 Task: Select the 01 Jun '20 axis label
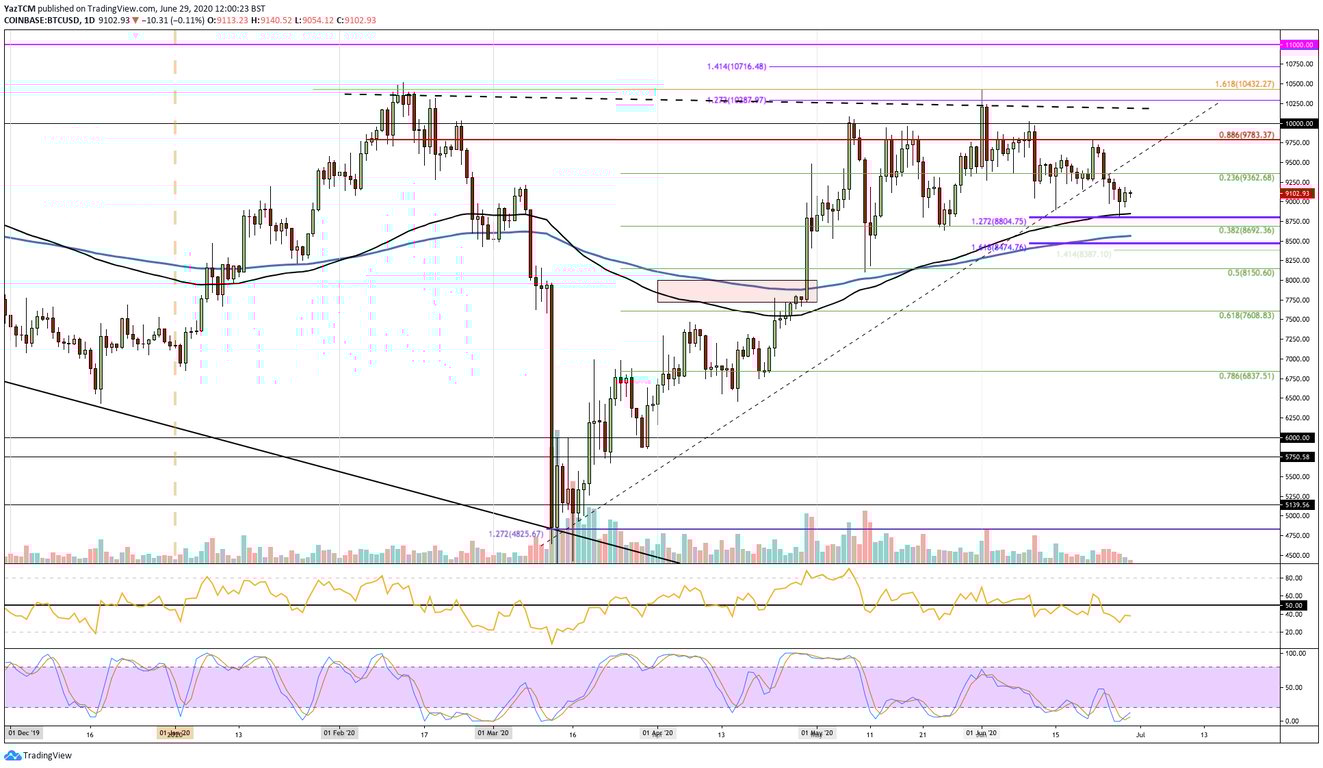click(982, 731)
